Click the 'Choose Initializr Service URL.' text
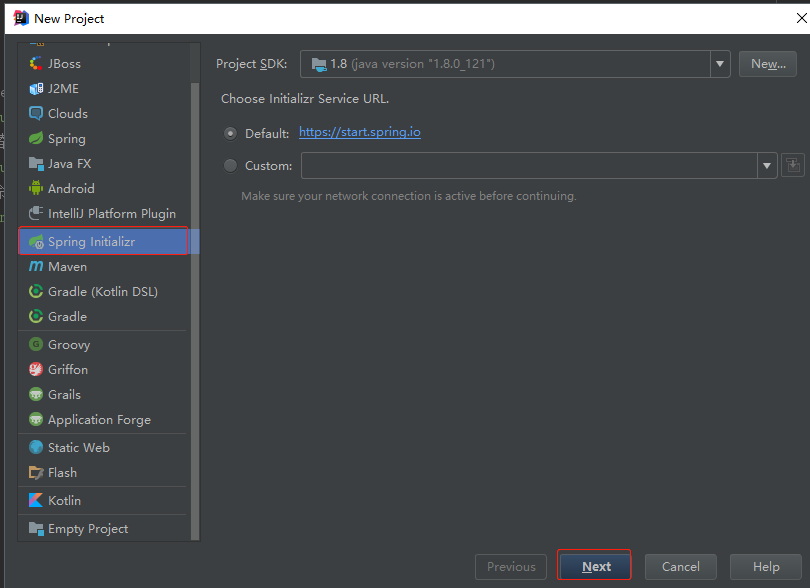Viewport: 810px width, 588px height. pyautogui.click(x=305, y=99)
